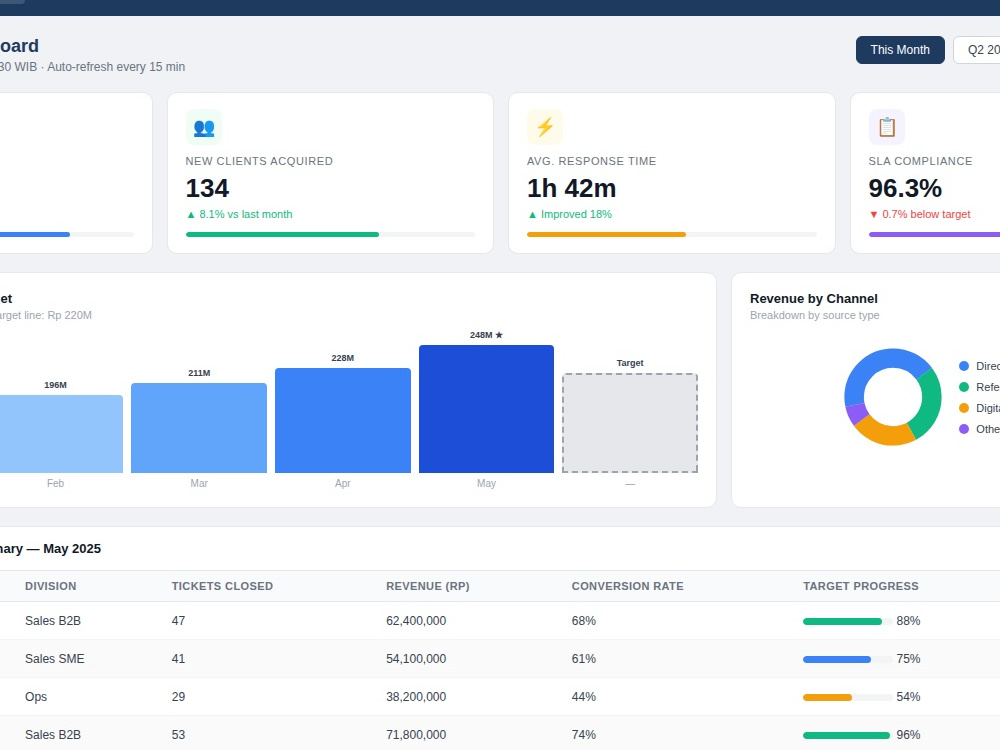Click the Improved 18% trend text
This screenshot has width=1000, height=750.
pos(570,214)
